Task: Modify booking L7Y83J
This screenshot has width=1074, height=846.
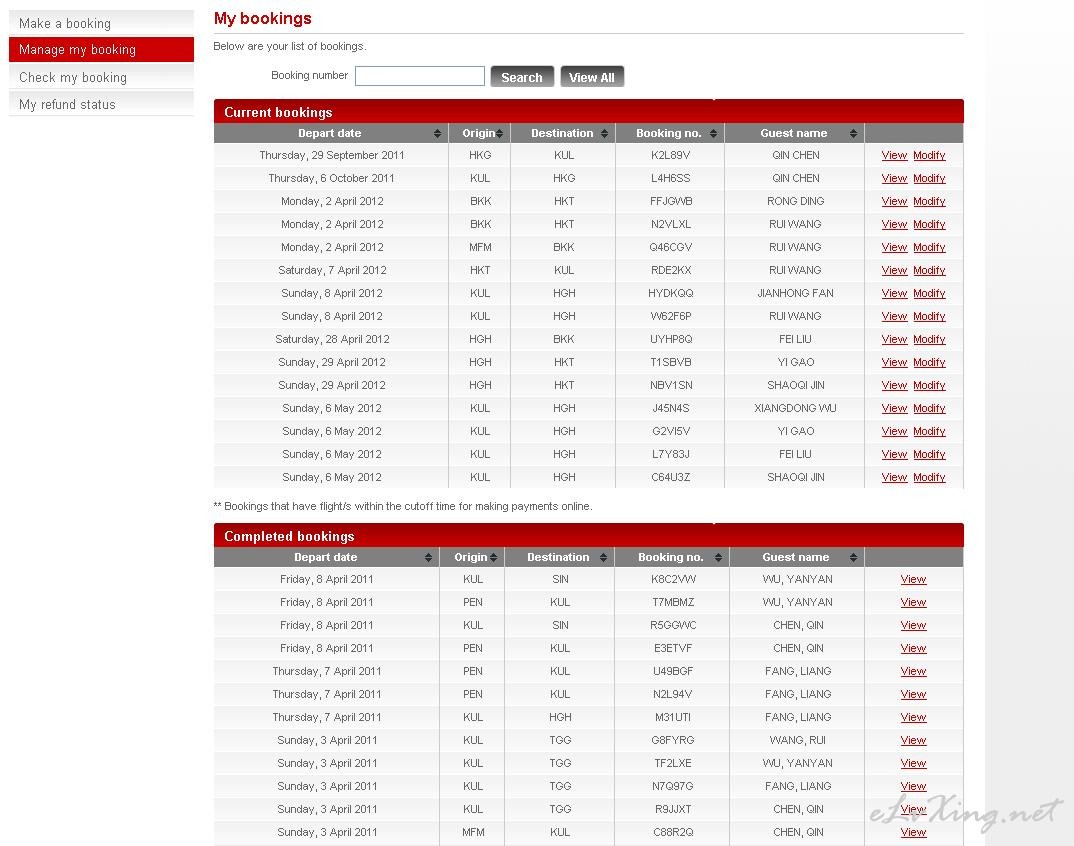Action: pyautogui.click(x=929, y=454)
